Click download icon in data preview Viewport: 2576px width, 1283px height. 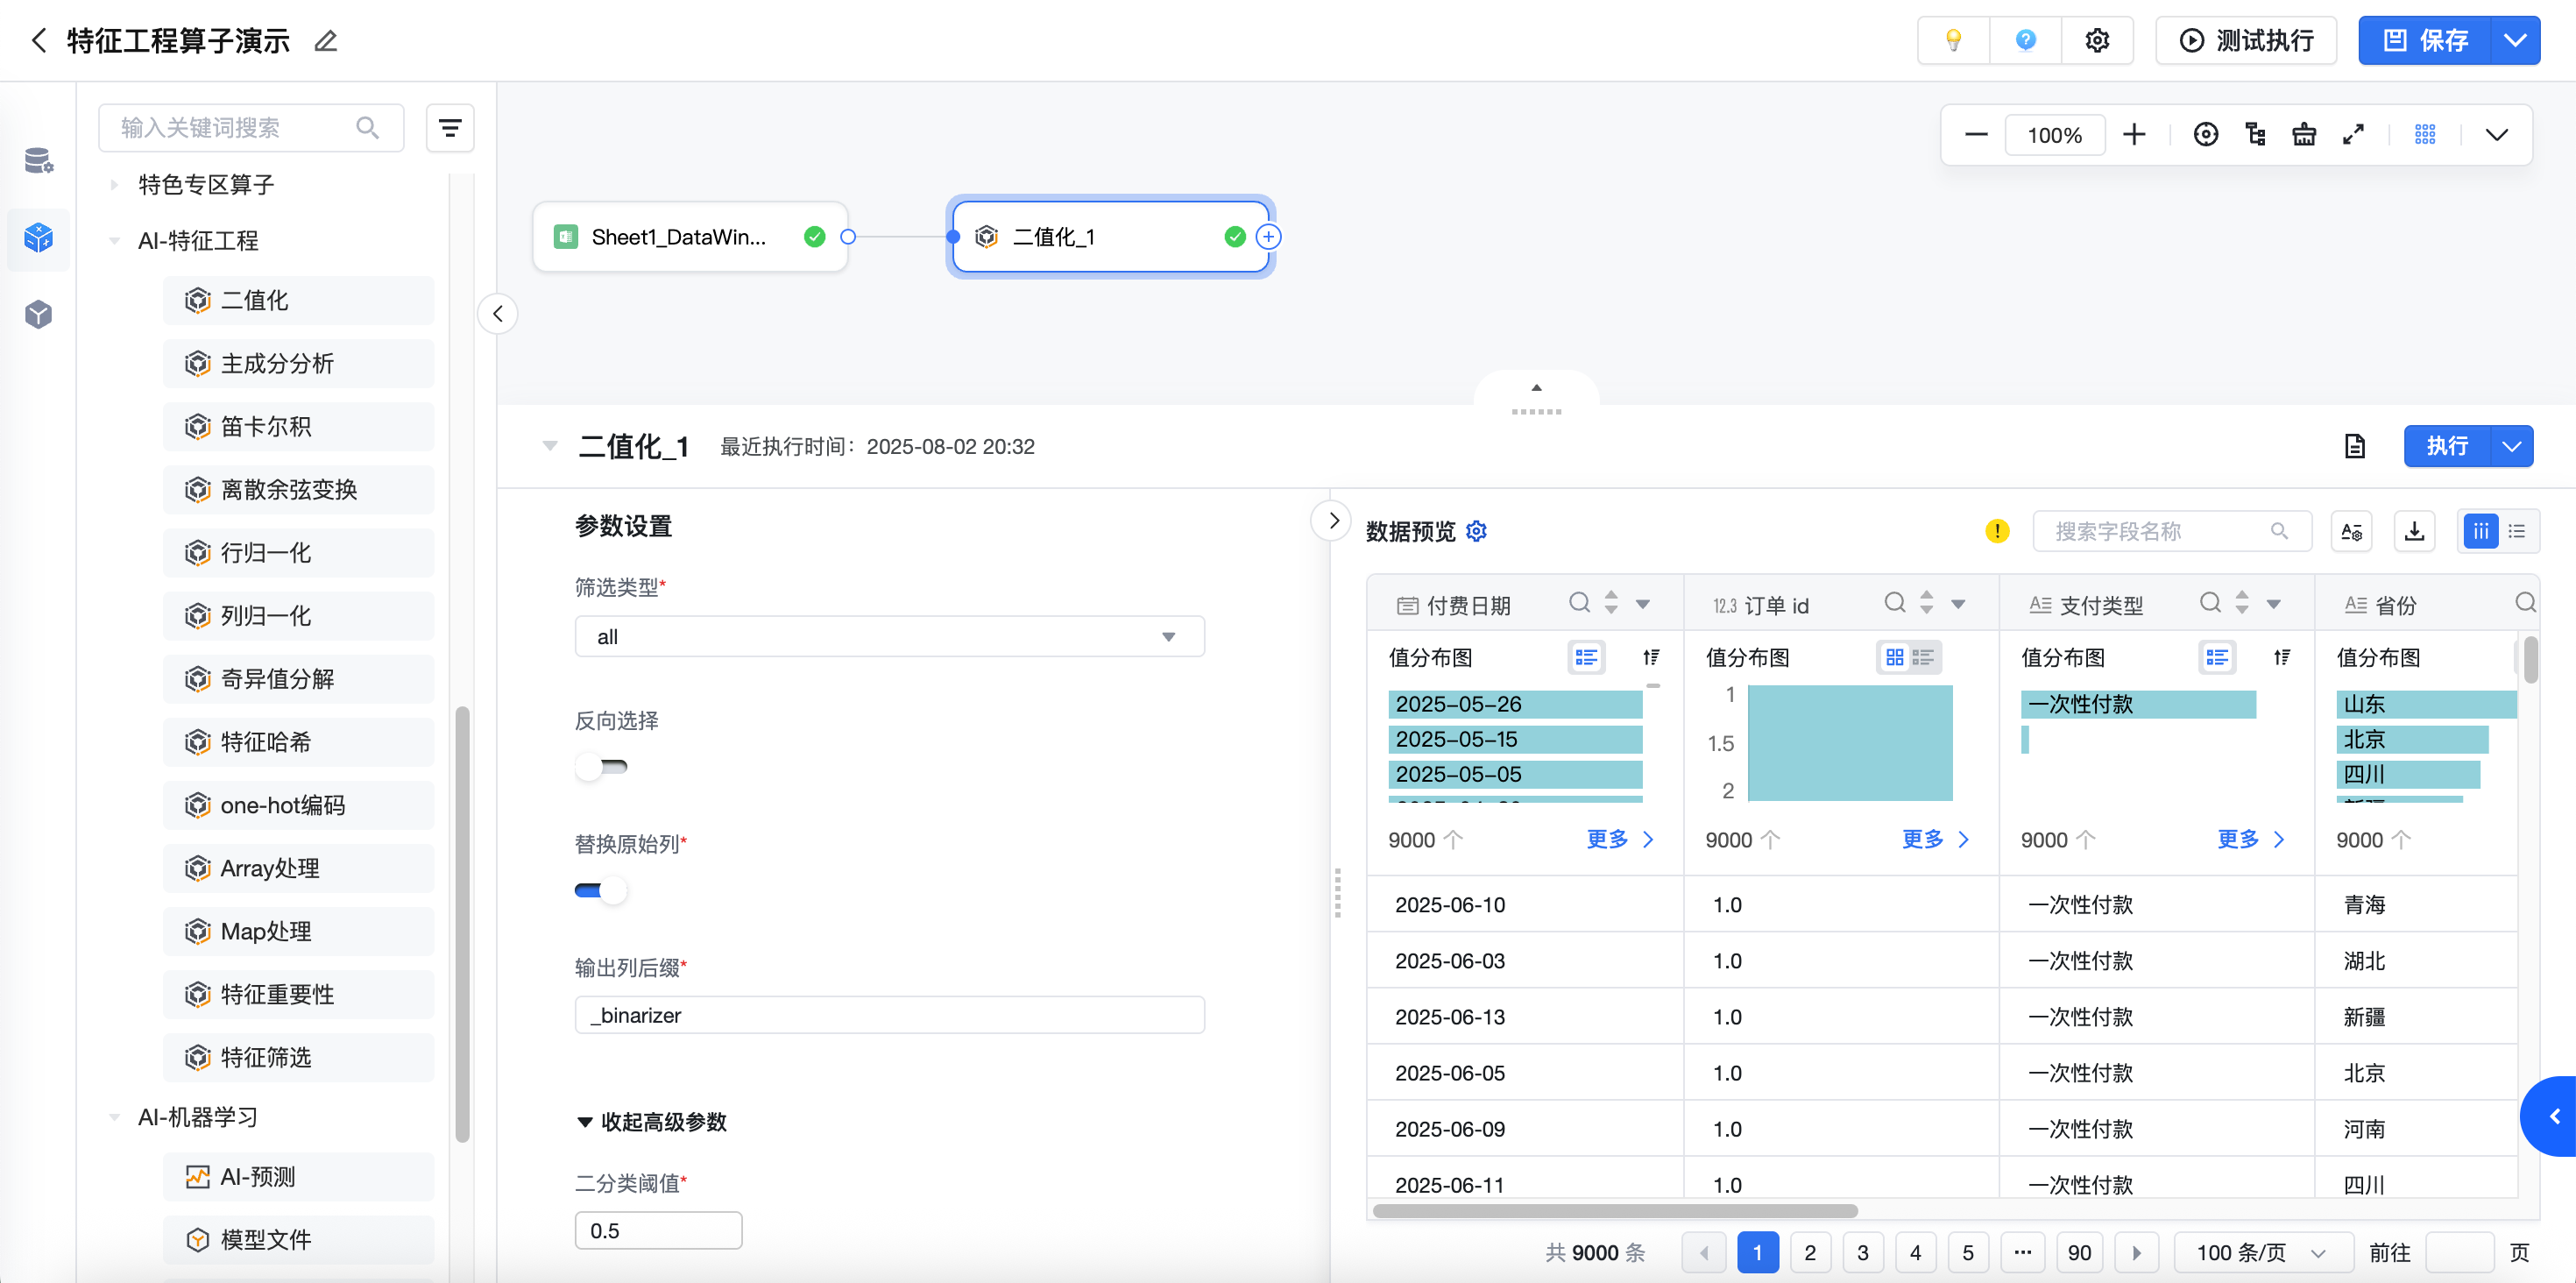tap(2414, 531)
